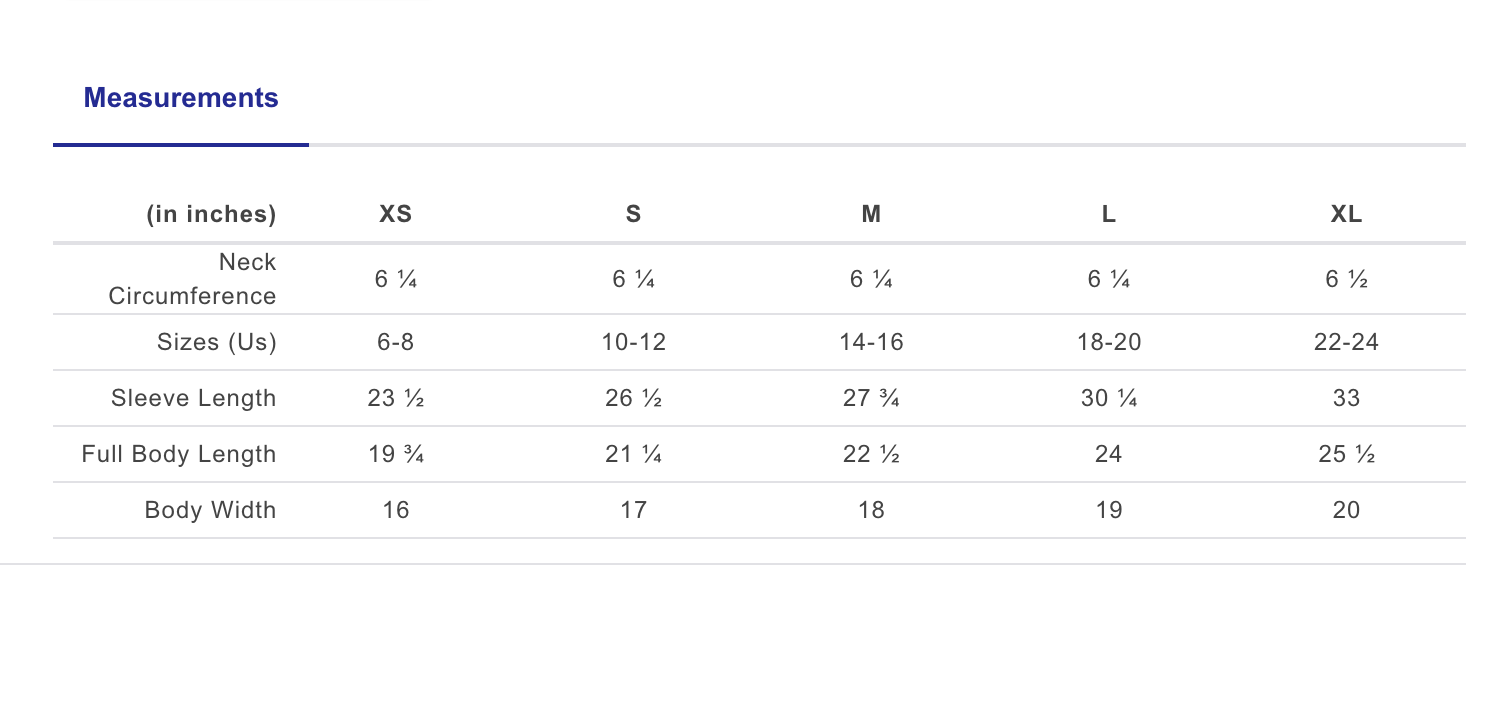This screenshot has height=704, width=1492.
Task: Select the 33 sleeve length value
Action: 1346,398
